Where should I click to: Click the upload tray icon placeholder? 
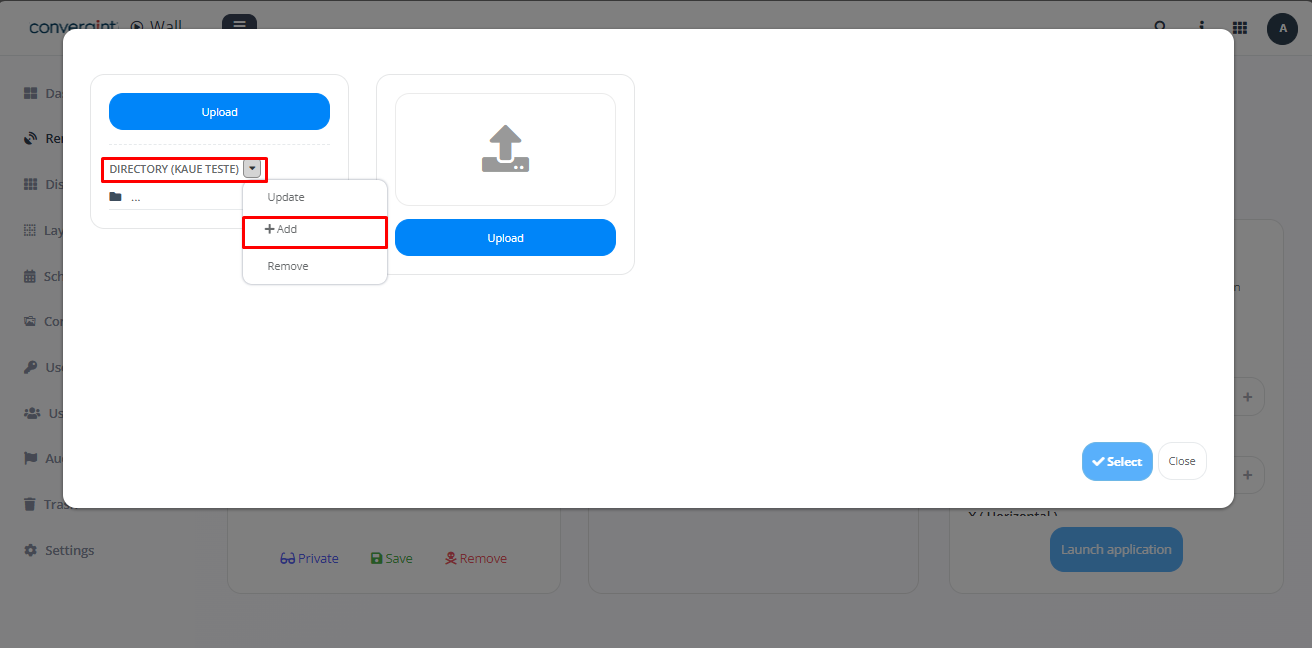click(505, 149)
